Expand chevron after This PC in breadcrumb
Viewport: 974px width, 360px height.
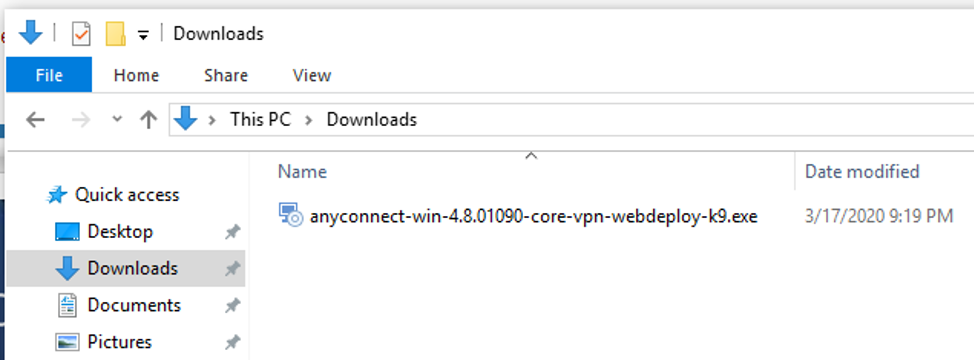309,119
